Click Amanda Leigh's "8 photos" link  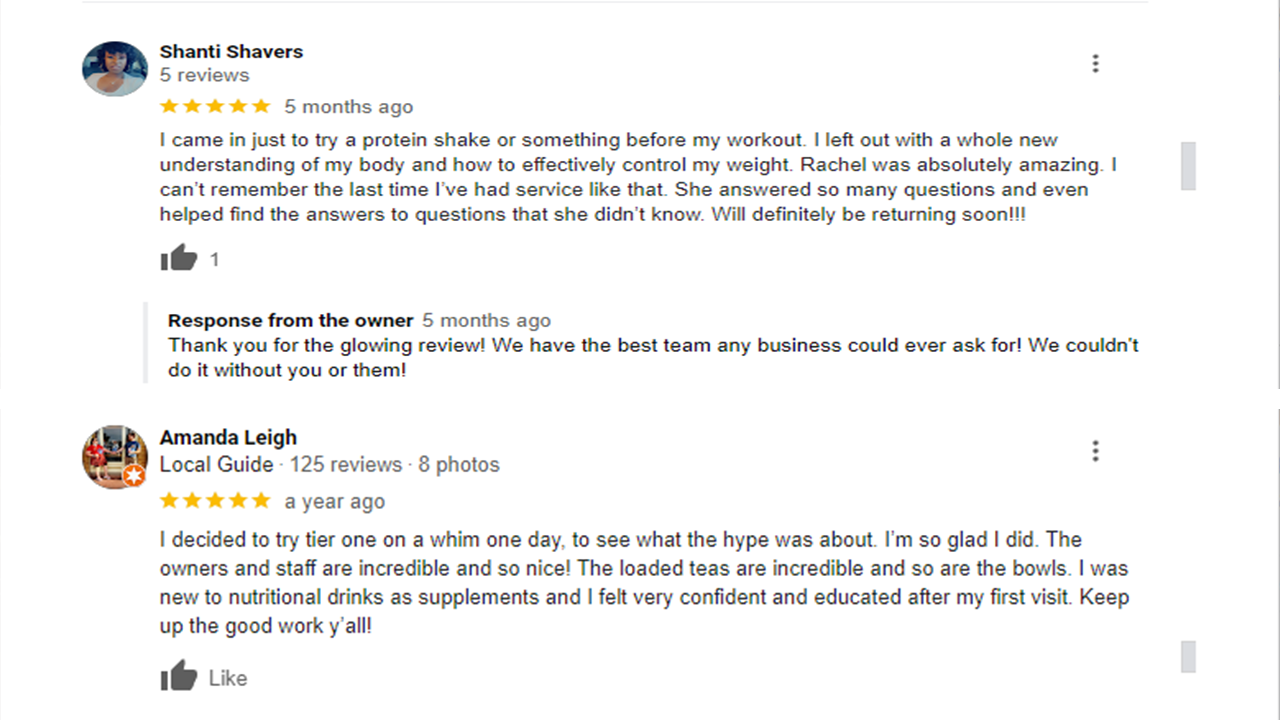[x=459, y=465]
